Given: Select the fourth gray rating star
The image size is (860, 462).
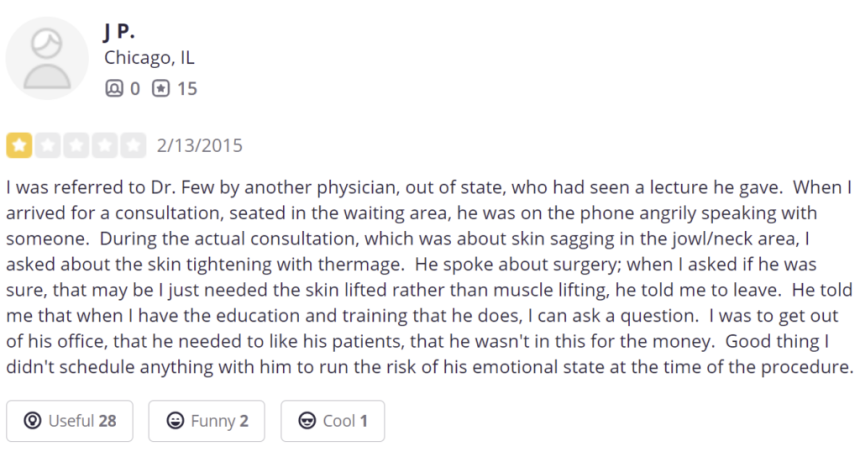Looking at the screenshot, I should coord(105,145).
